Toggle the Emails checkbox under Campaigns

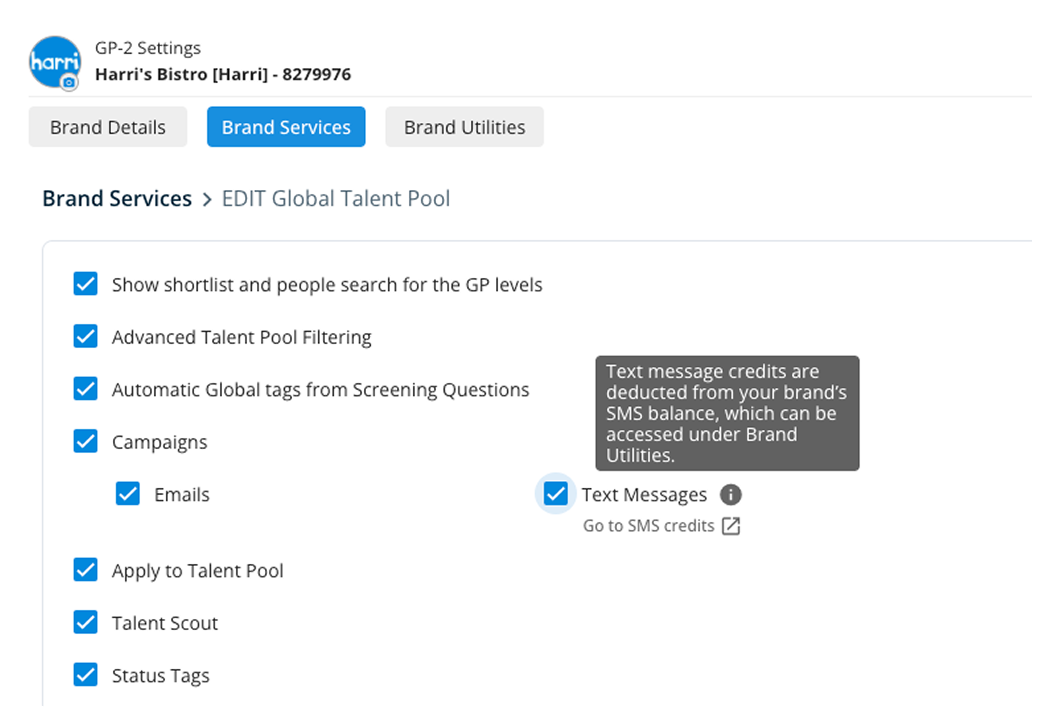128,494
